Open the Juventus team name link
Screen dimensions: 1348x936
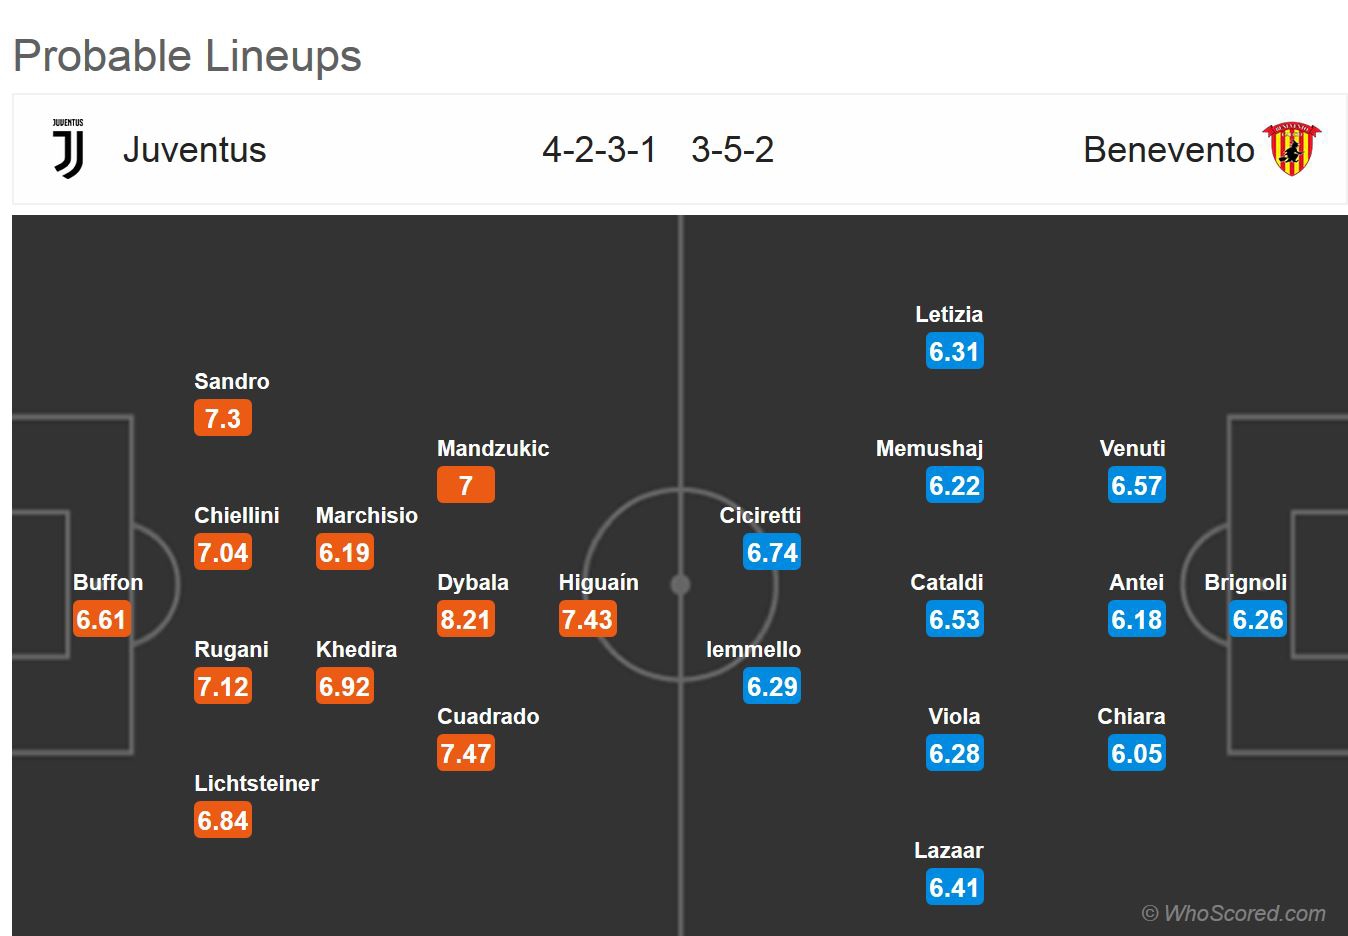coord(194,150)
